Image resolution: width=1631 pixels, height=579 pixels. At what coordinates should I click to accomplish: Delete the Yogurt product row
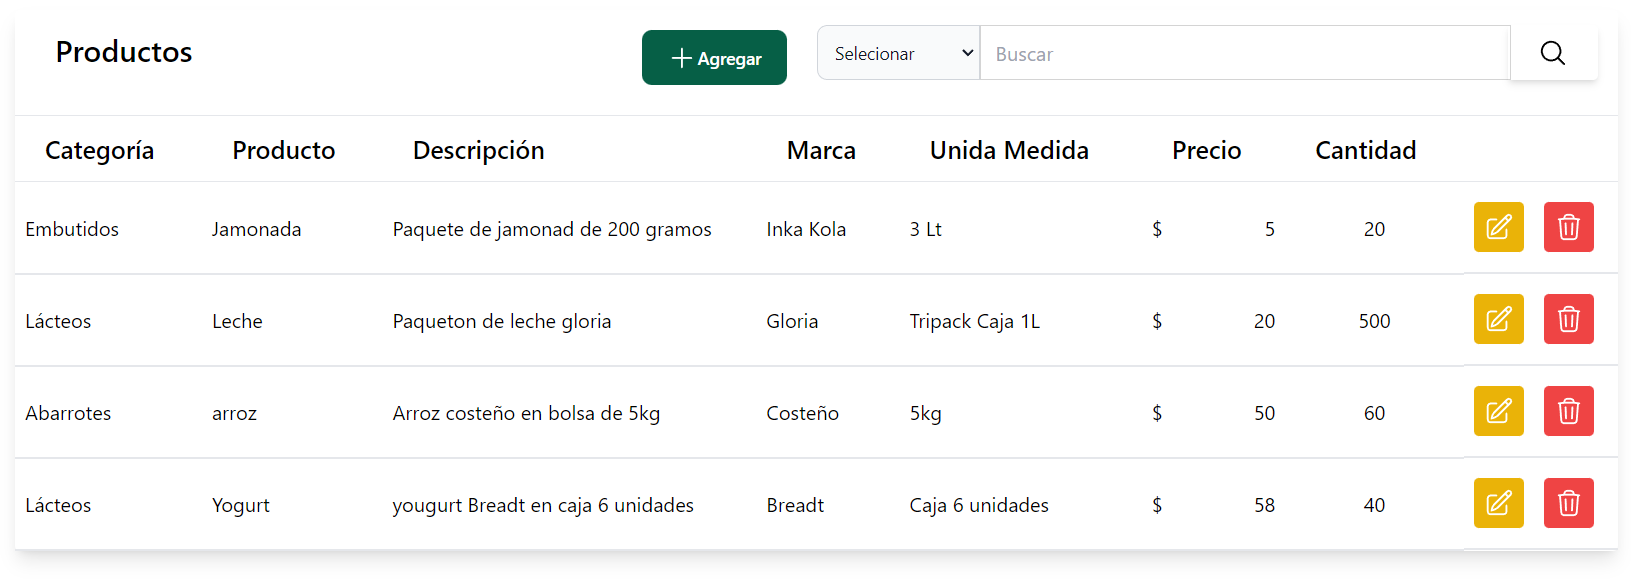pyautogui.click(x=1568, y=503)
